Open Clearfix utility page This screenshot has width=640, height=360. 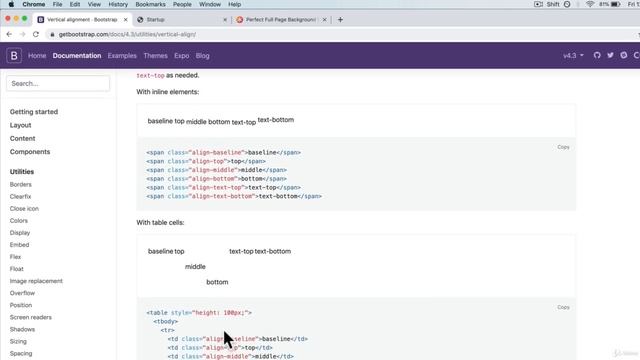(20, 196)
